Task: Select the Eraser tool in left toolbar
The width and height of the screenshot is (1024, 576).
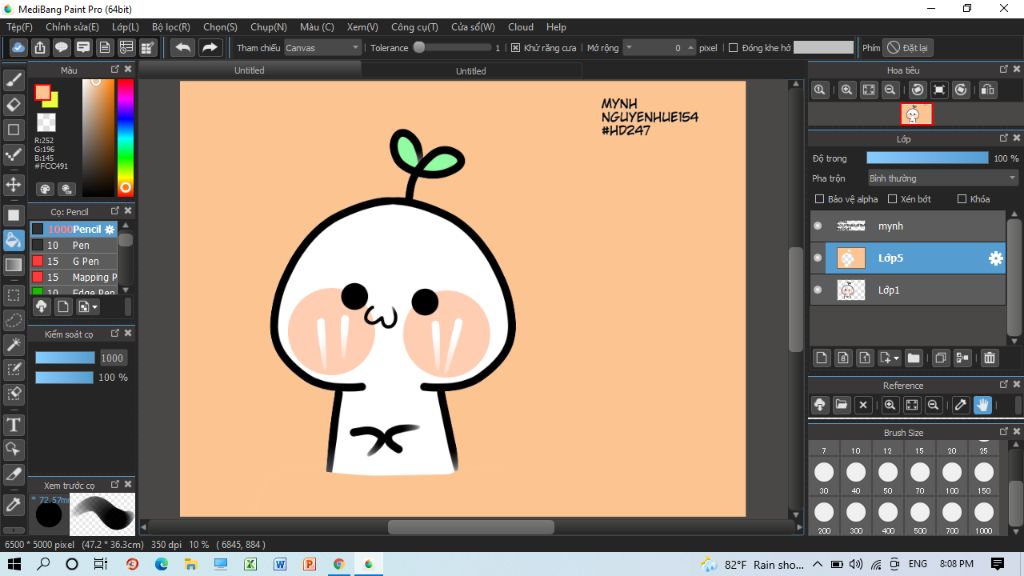Action: [x=14, y=105]
